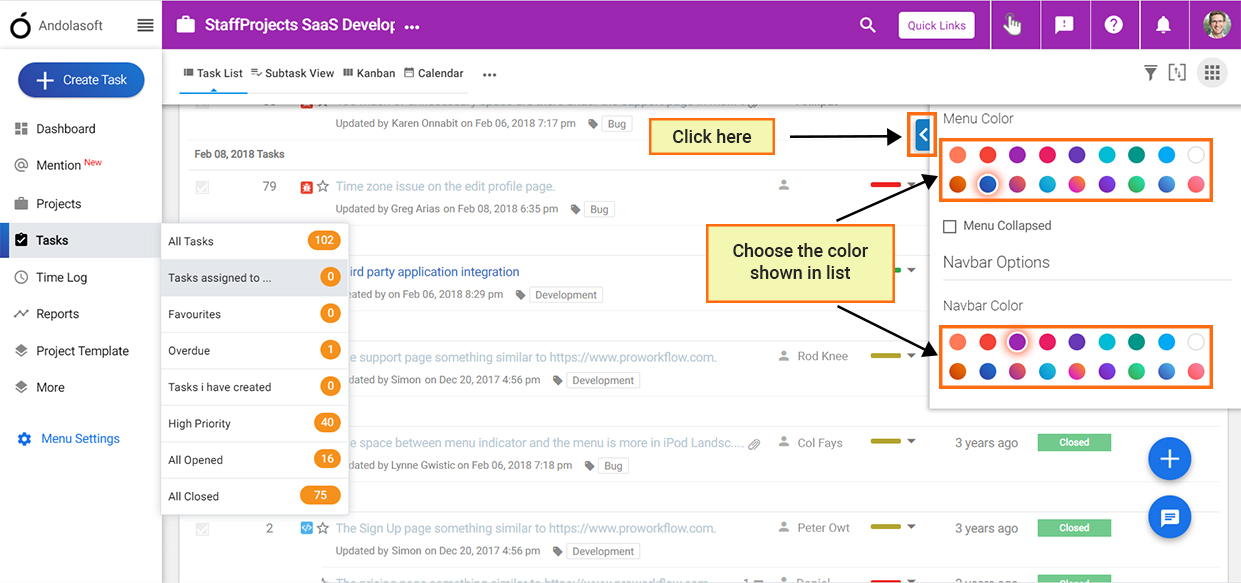Open priority dropdown on Rod Knee row

tap(911, 357)
